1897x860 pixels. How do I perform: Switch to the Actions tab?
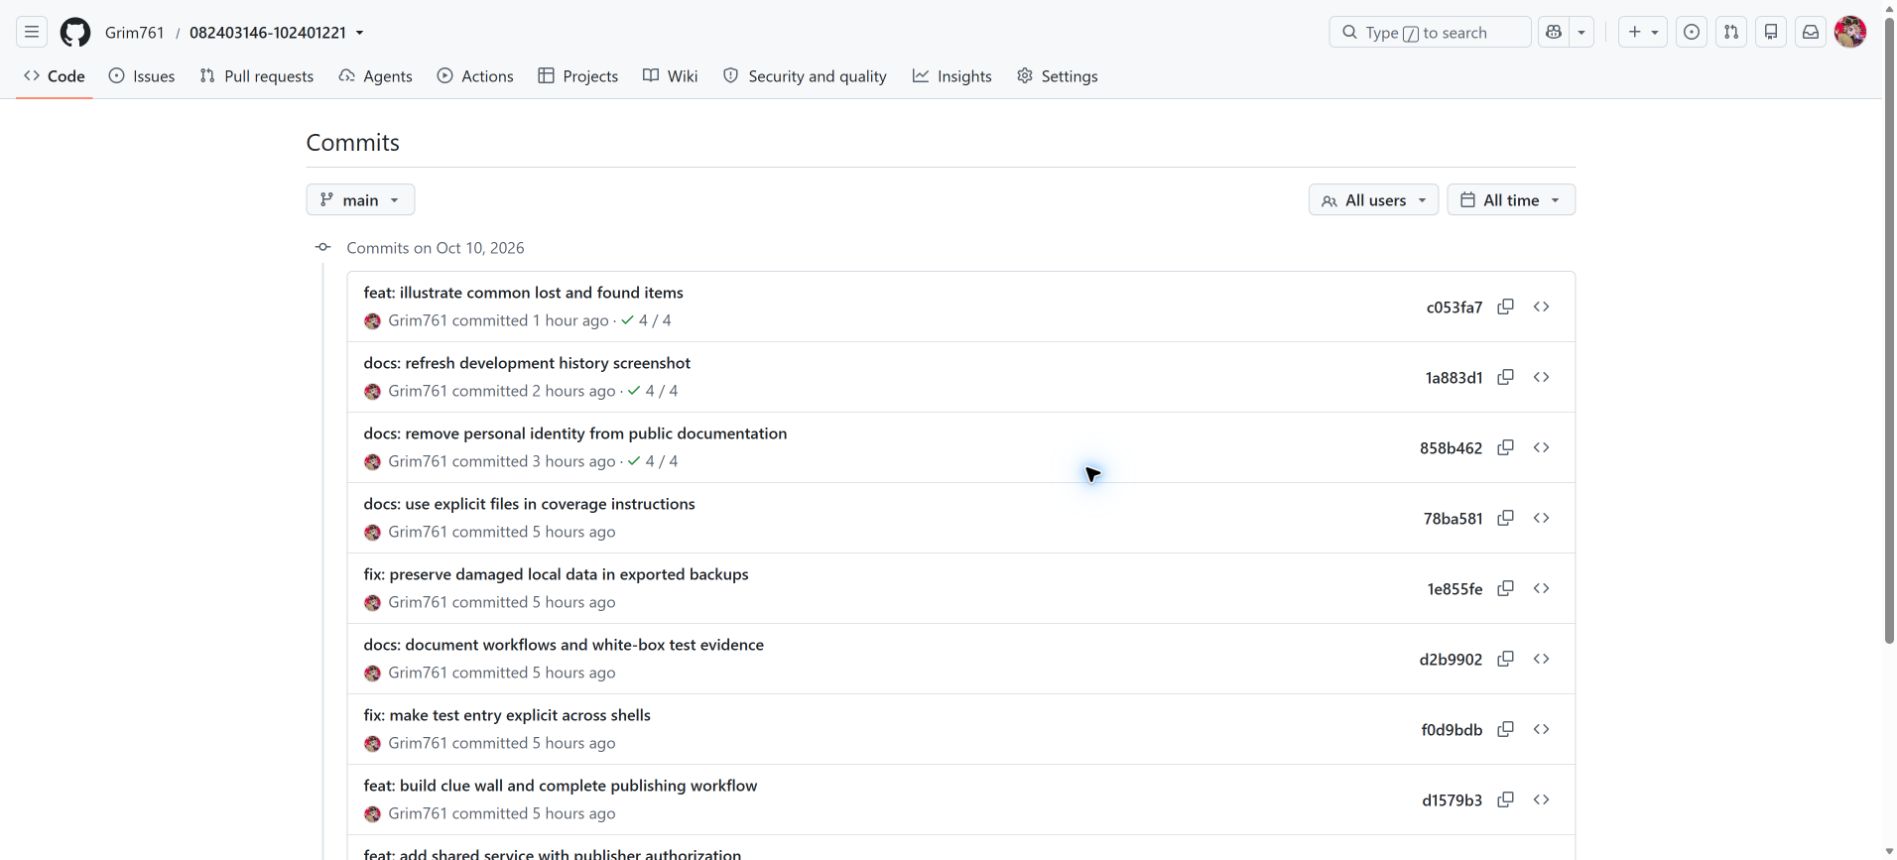coord(475,76)
